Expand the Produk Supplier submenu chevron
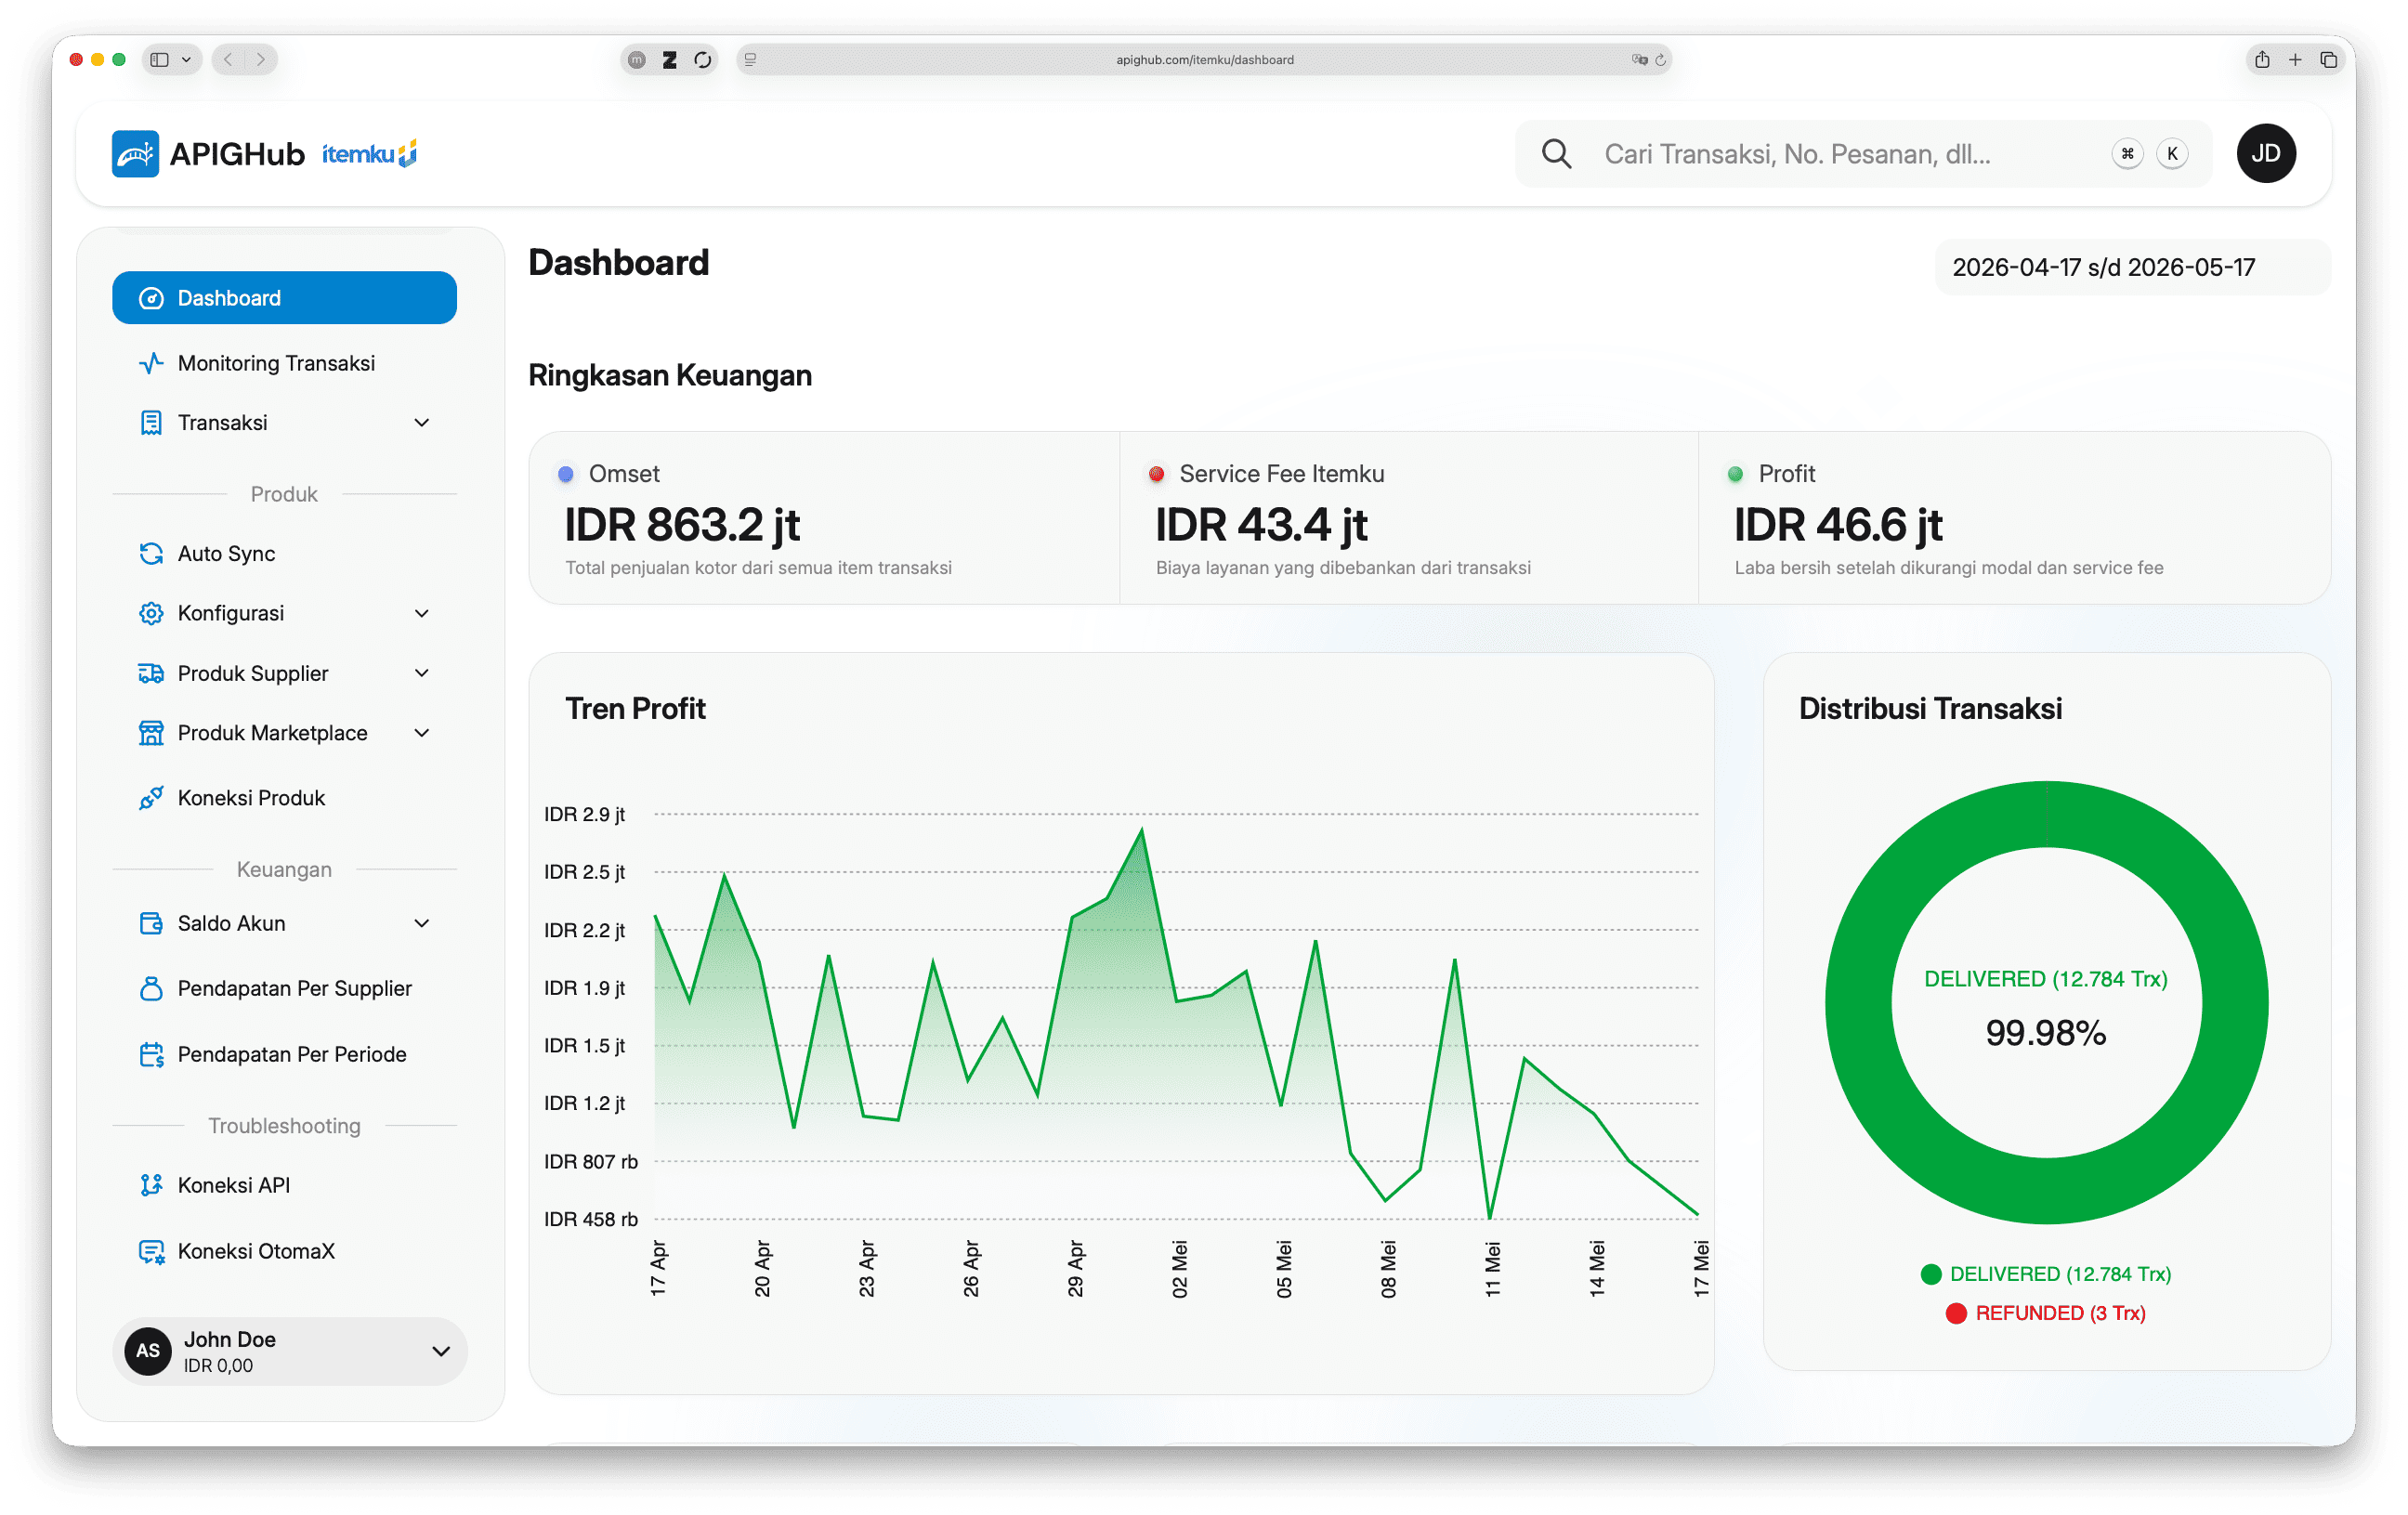 tap(421, 673)
